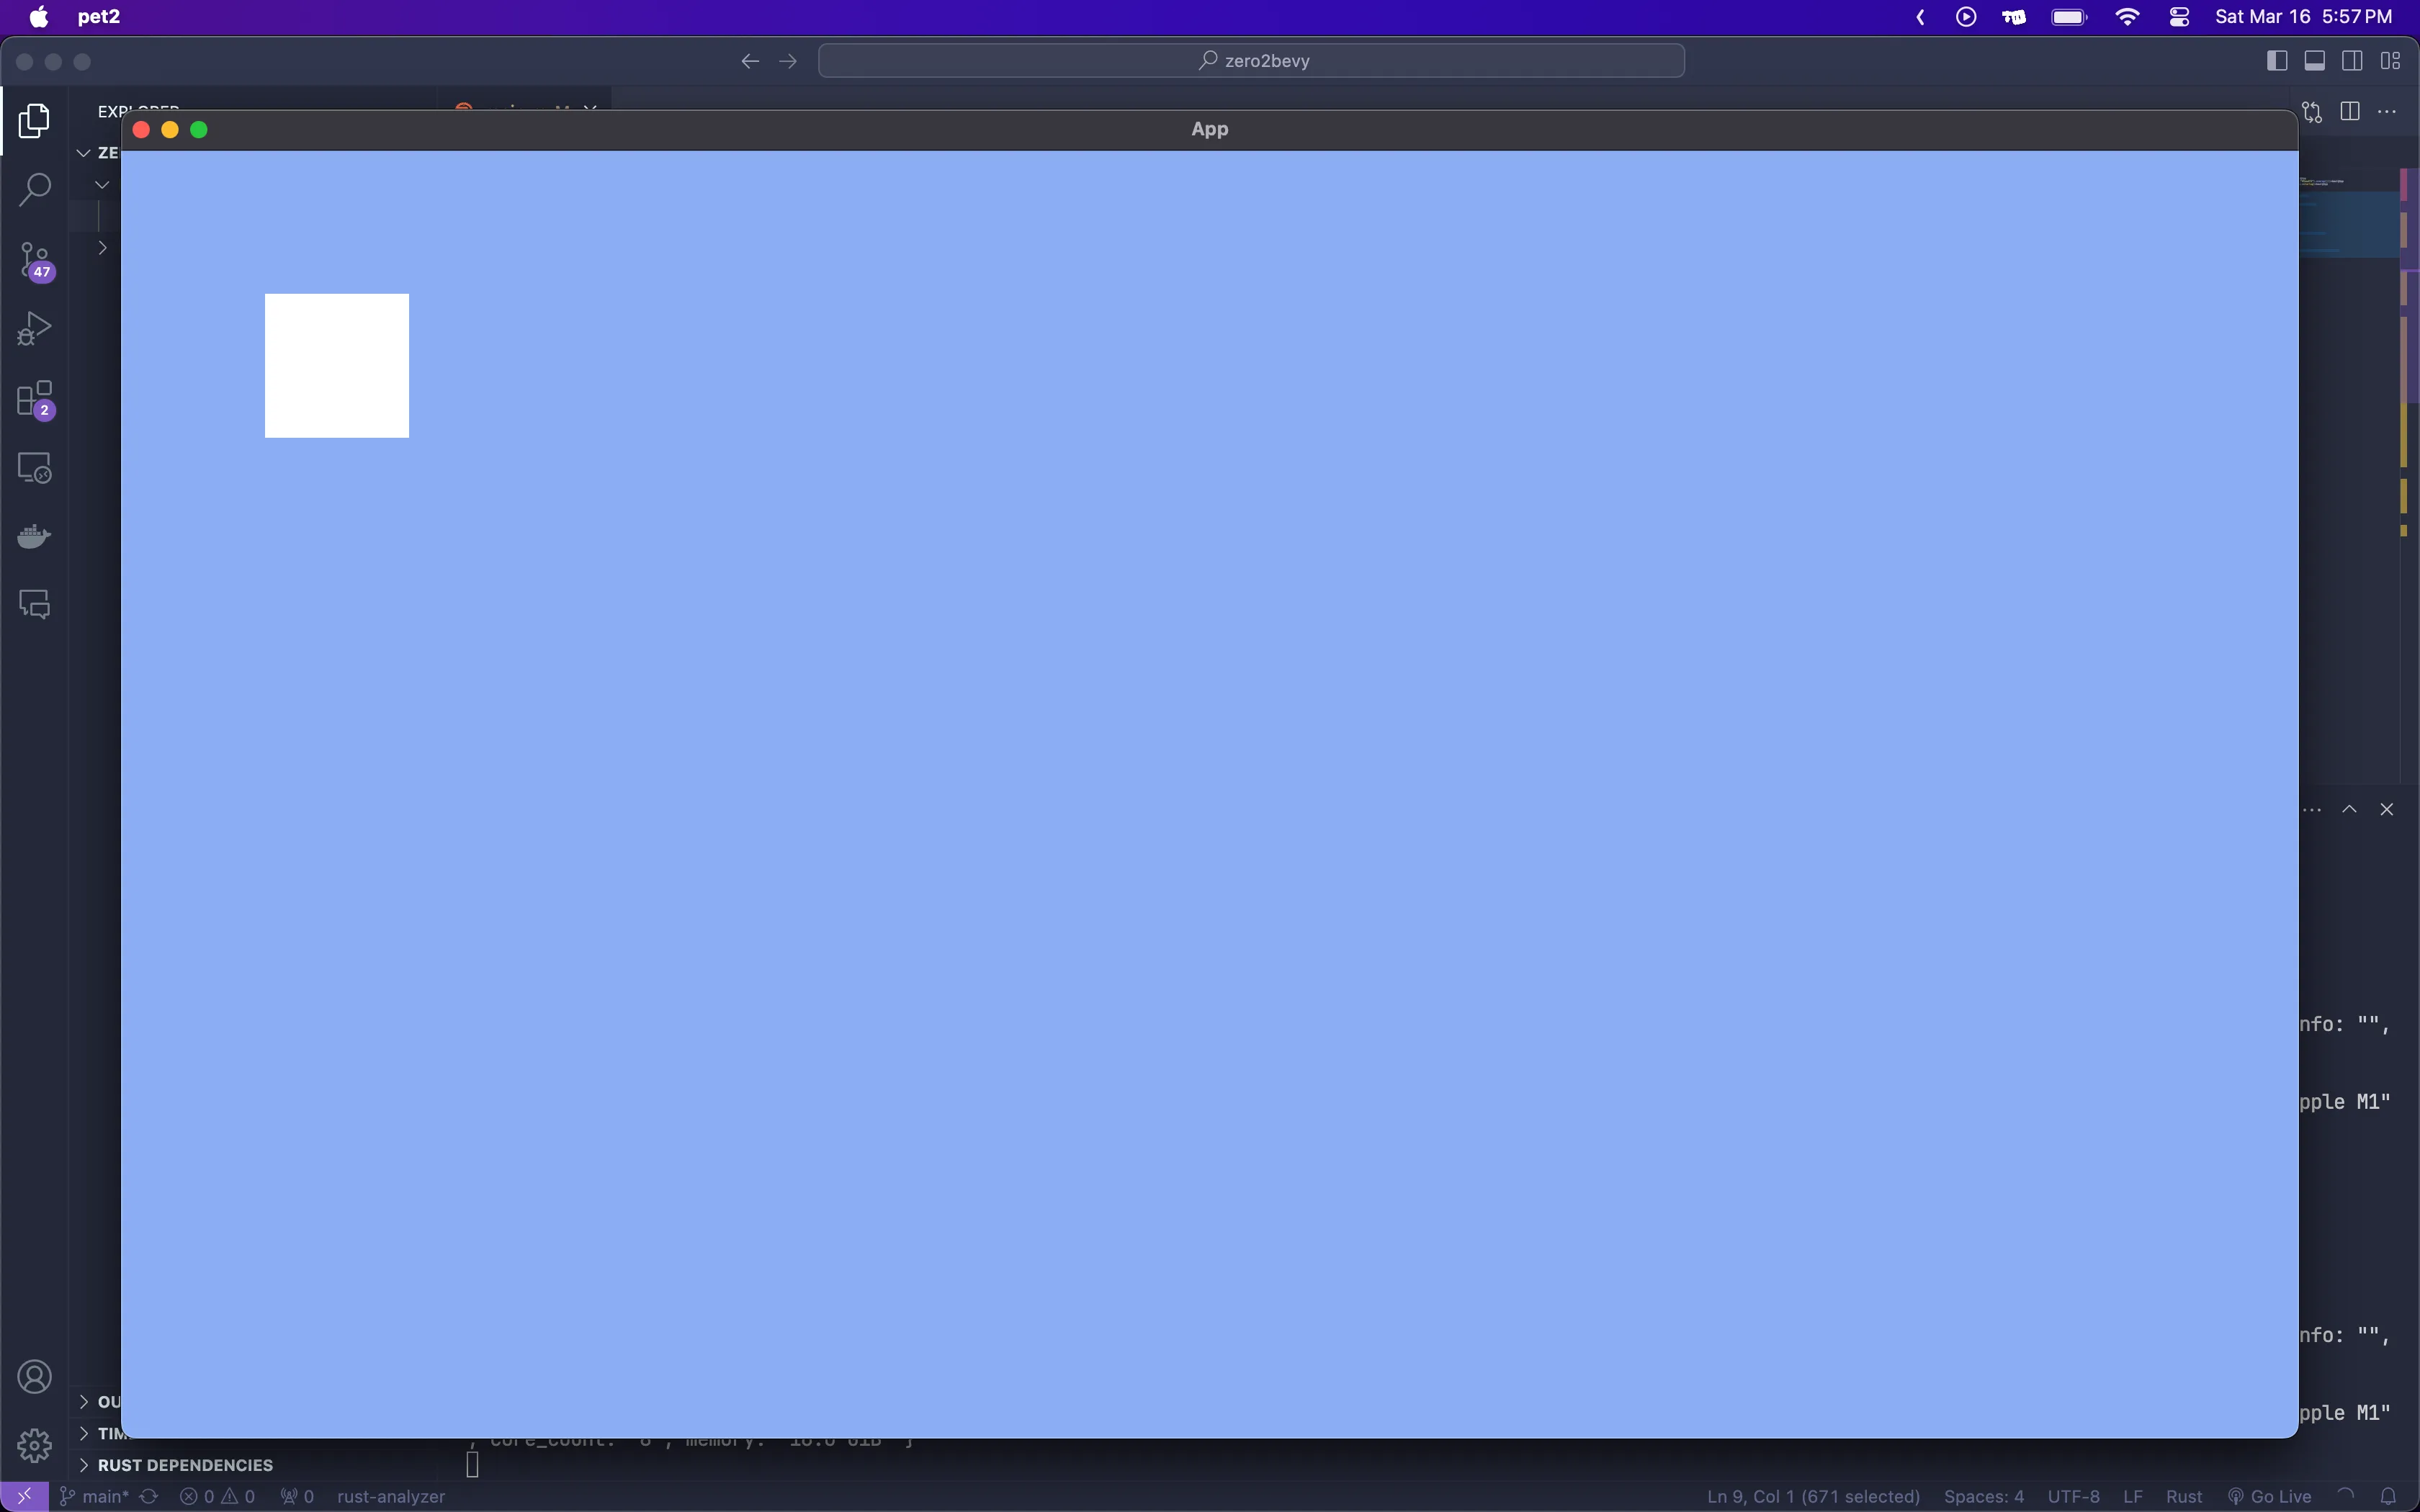Screen dimensions: 2420x1512
Task: Start the Go Live server
Action: 2269,1496
